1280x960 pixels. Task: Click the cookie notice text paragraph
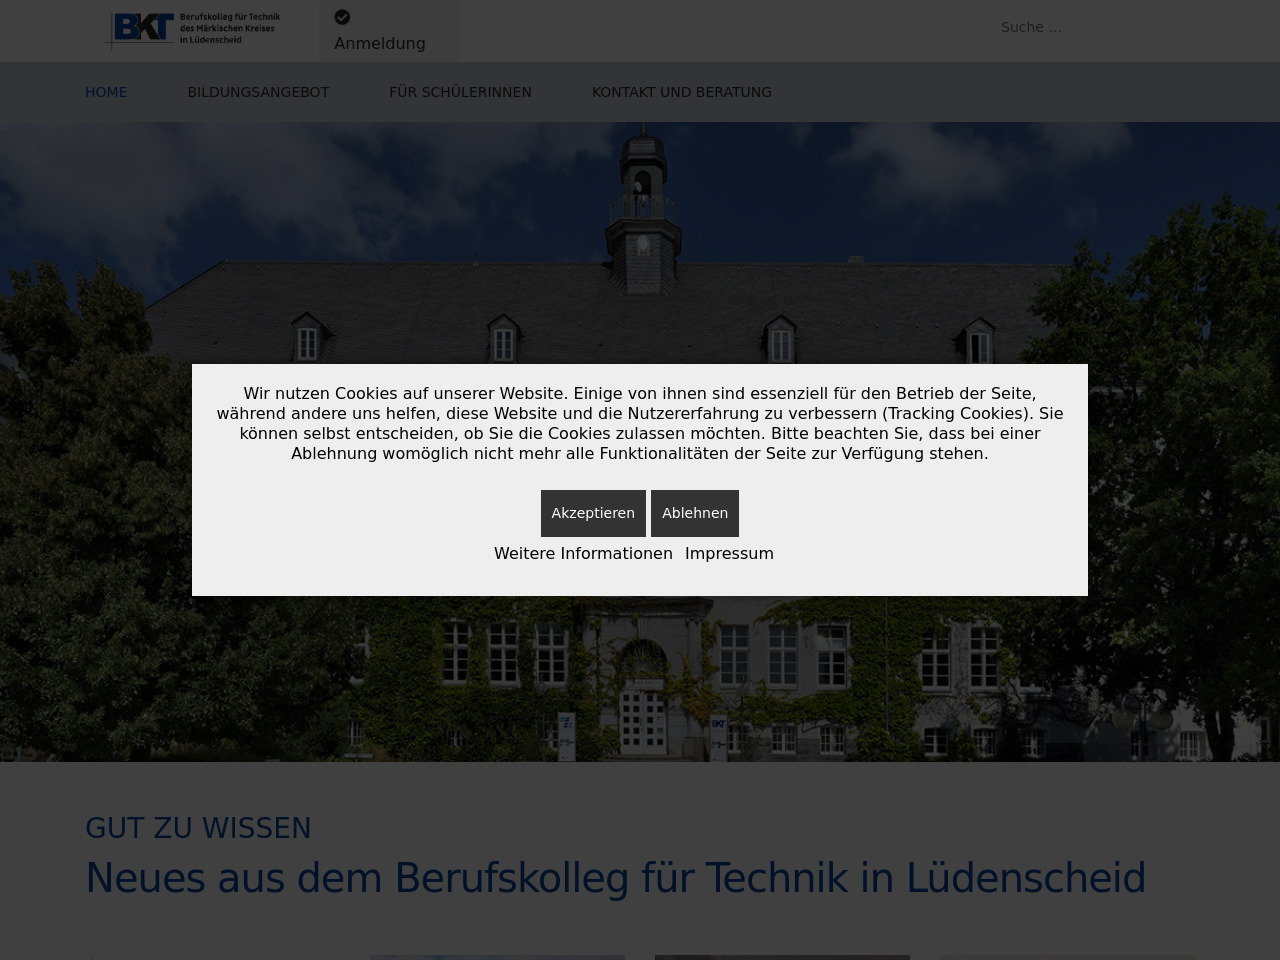click(640, 423)
